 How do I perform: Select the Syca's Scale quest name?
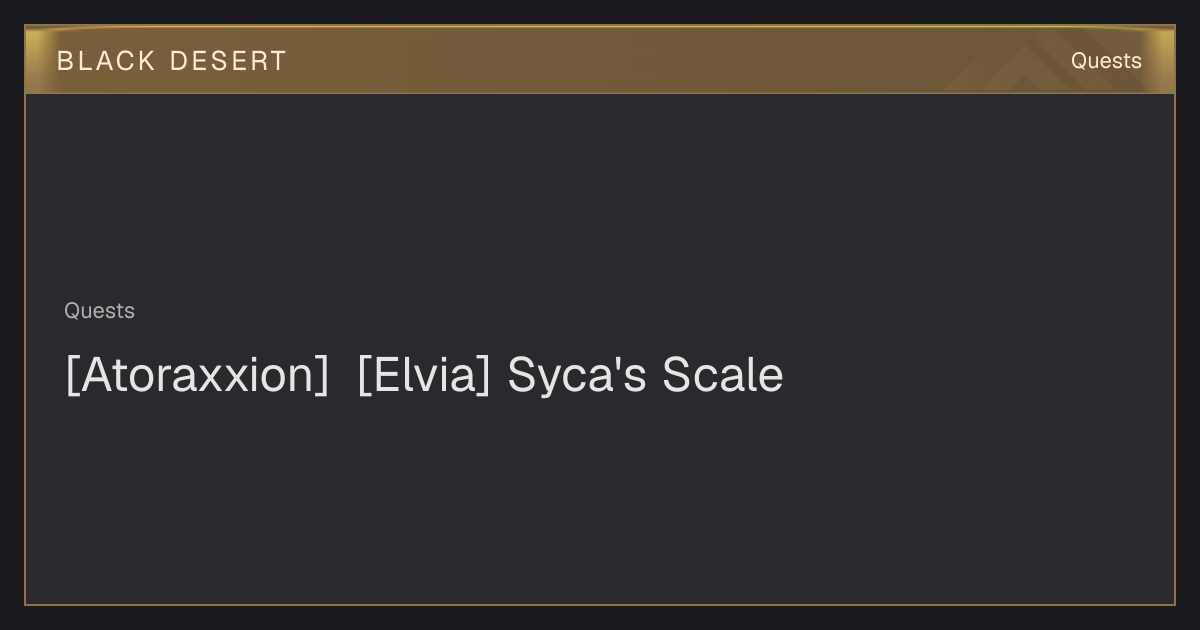pyautogui.click(x=645, y=376)
